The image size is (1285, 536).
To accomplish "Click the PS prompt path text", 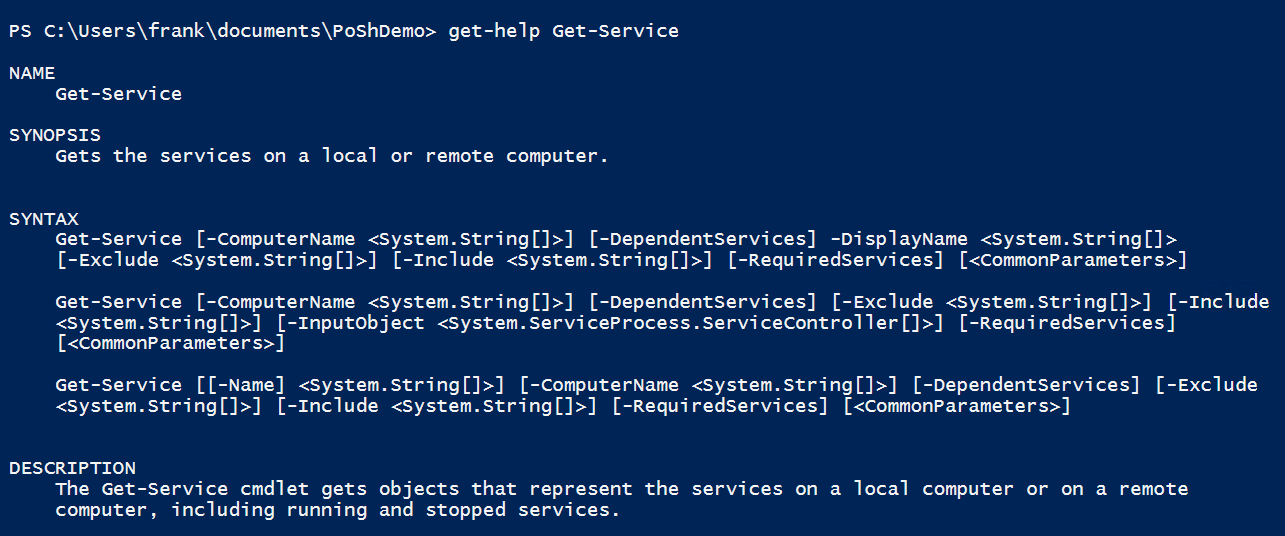I will coord(222,31).
